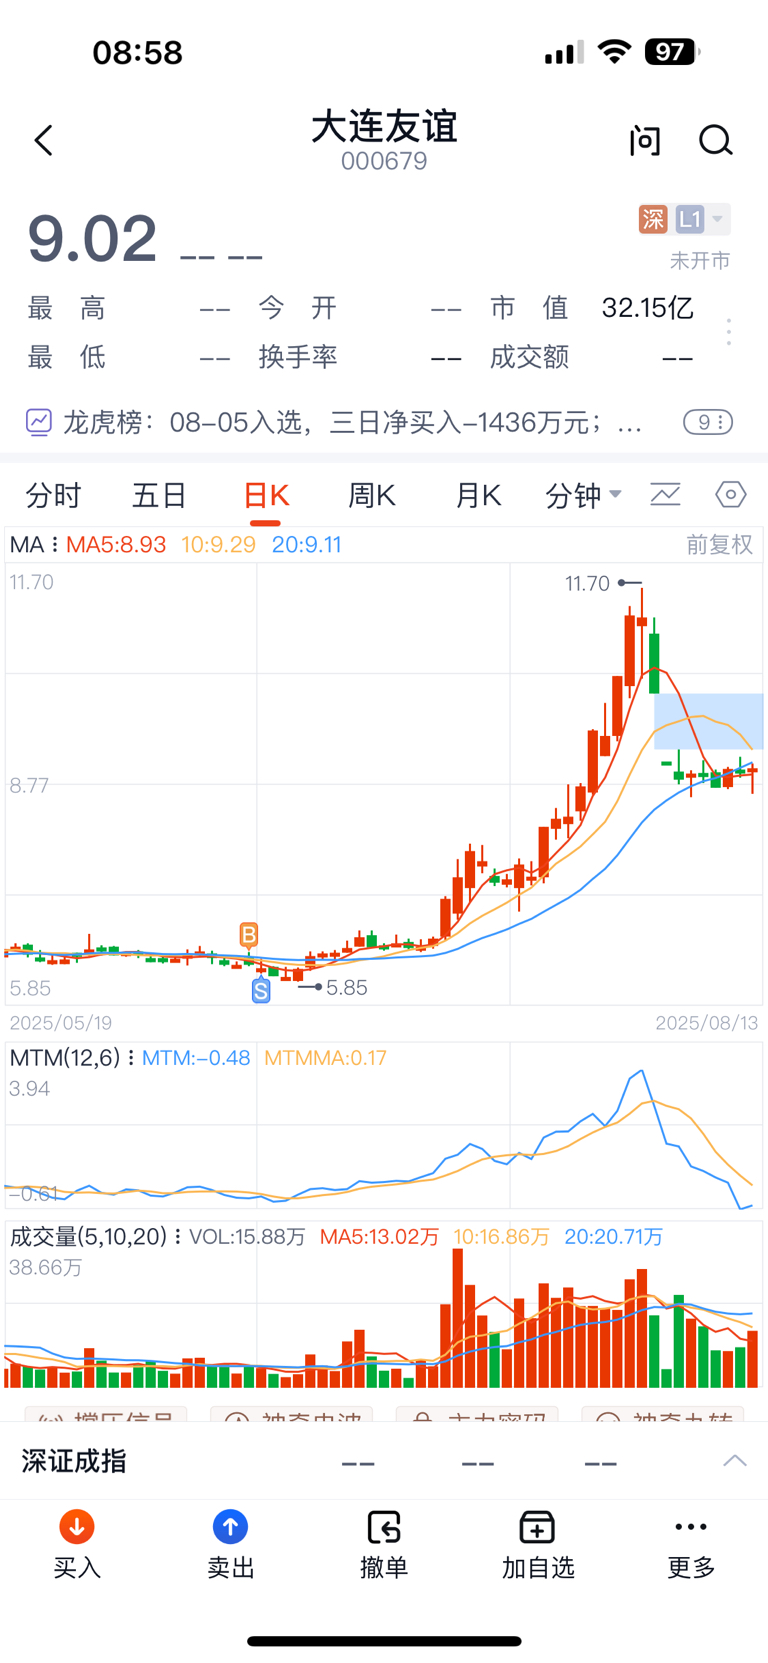Expand the 分钟 interval dropdown

(584, 495)
